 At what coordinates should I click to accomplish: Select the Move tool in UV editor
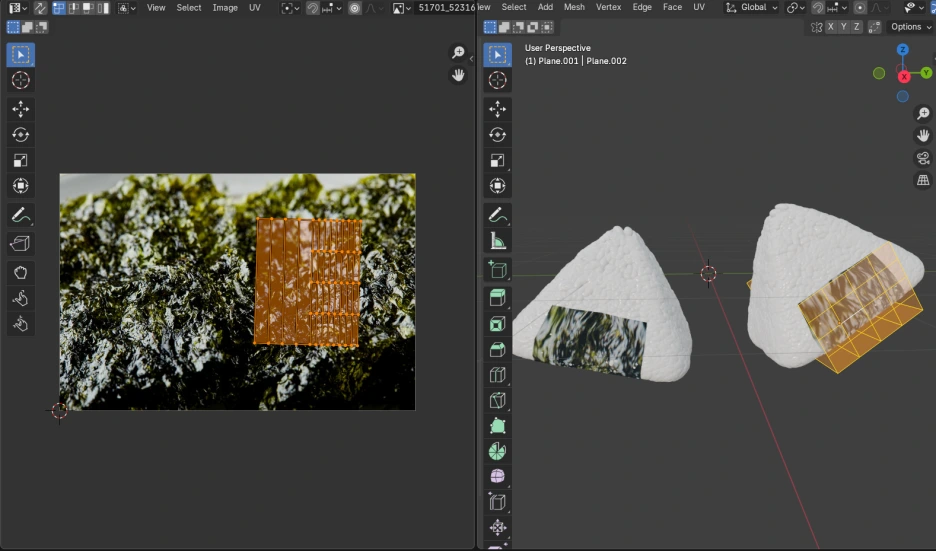tap(21, 108)
